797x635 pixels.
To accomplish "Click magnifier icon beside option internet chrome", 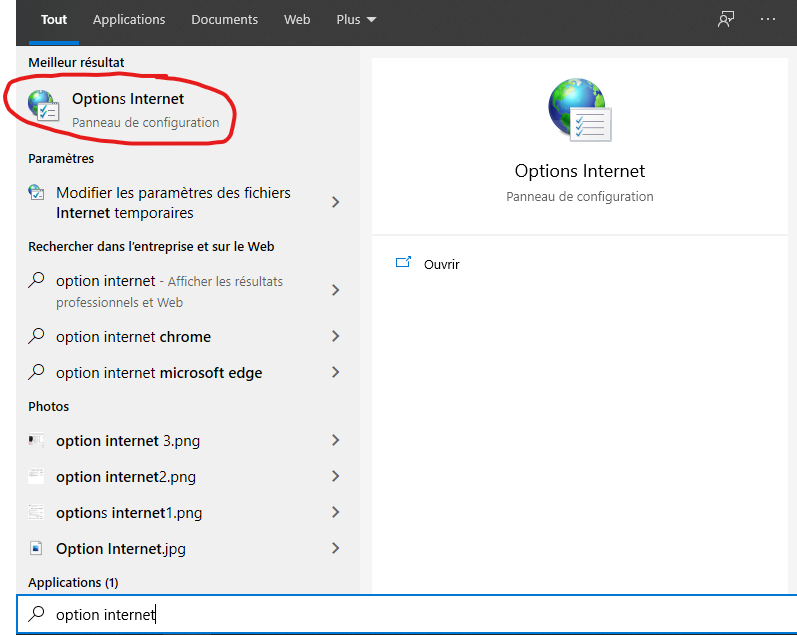I will tap(36, 336).
